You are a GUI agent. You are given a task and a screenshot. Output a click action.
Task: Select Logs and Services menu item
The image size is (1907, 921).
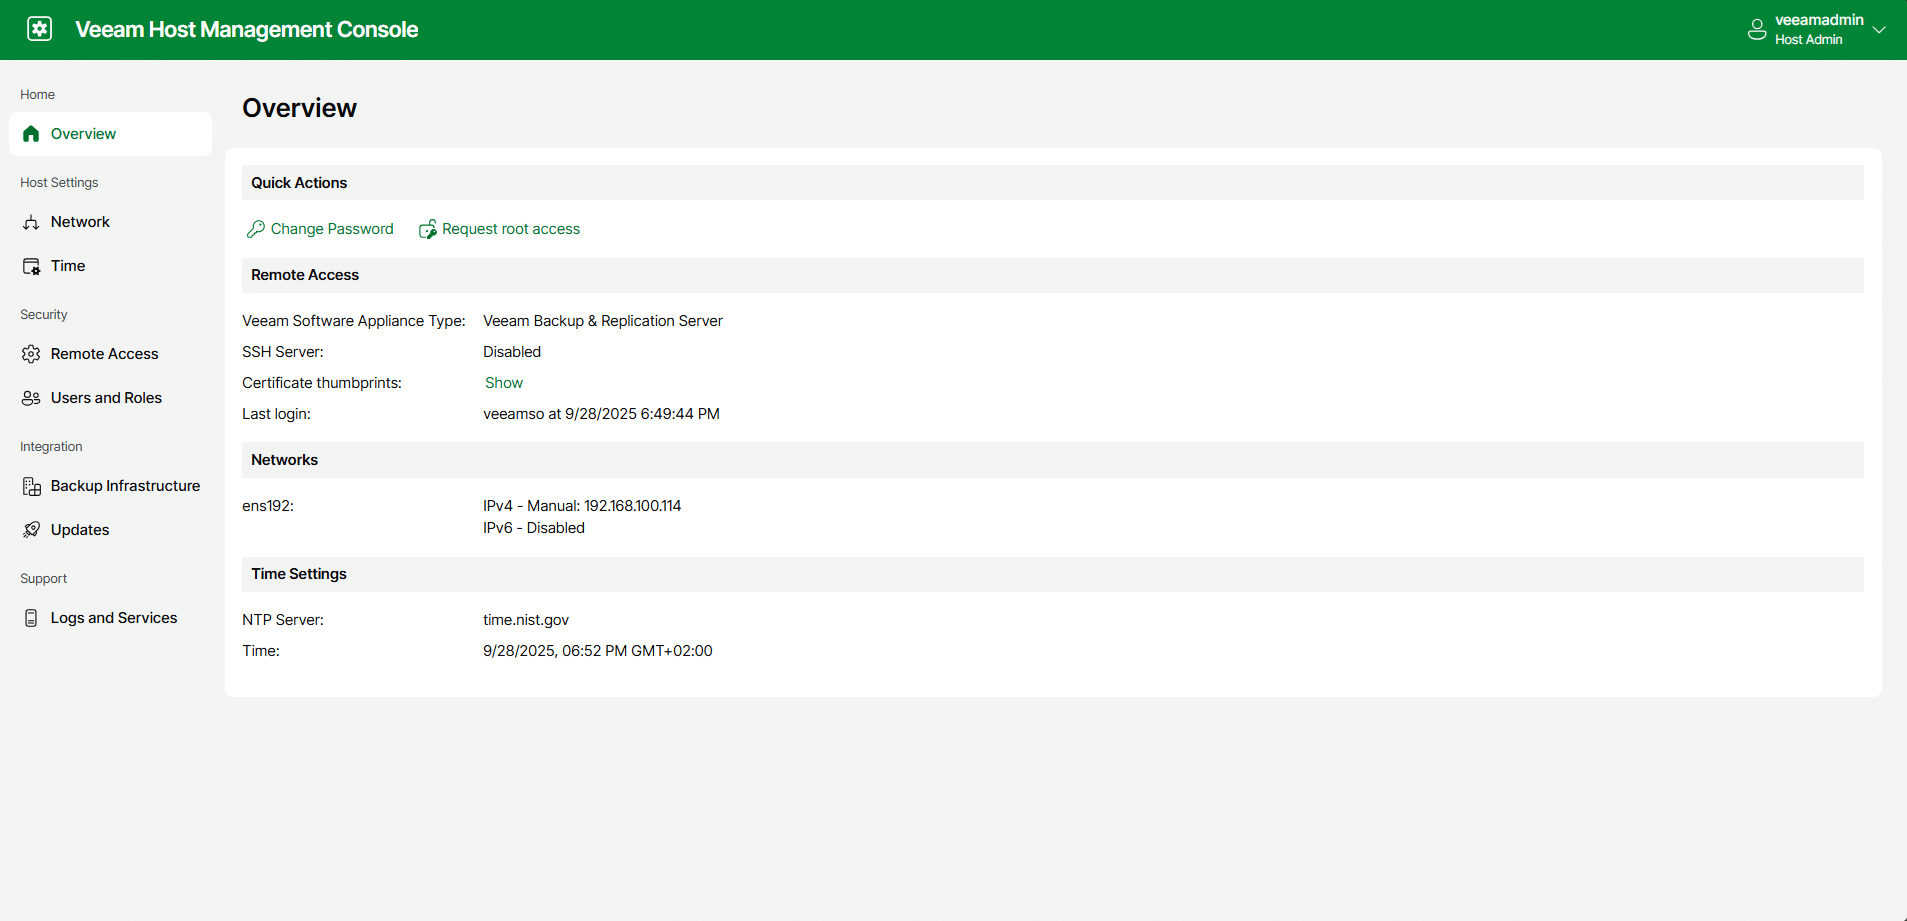tap(114, 618)
